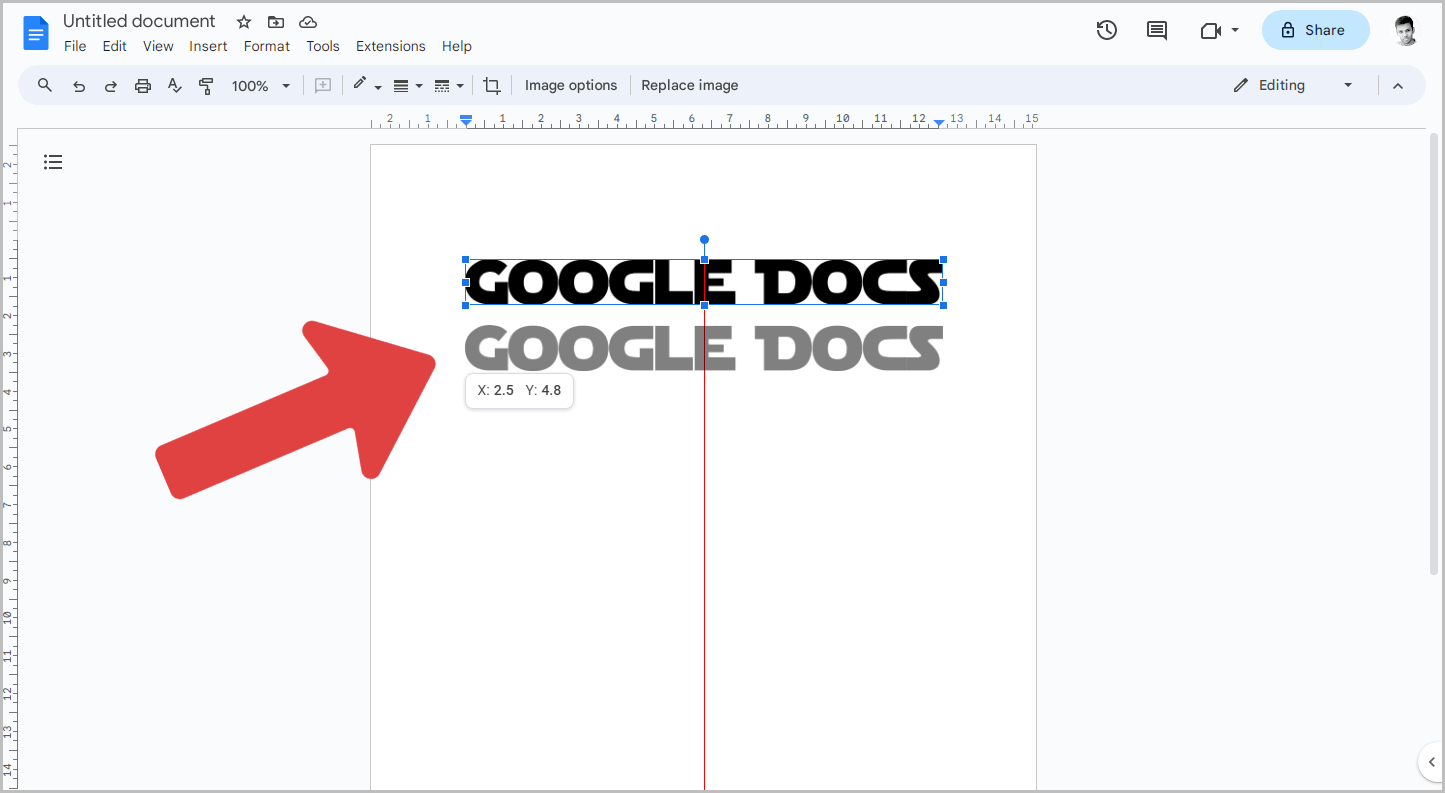Click the move to folder icon
This screenshot has height=793, width=1445.
(276, 22)
